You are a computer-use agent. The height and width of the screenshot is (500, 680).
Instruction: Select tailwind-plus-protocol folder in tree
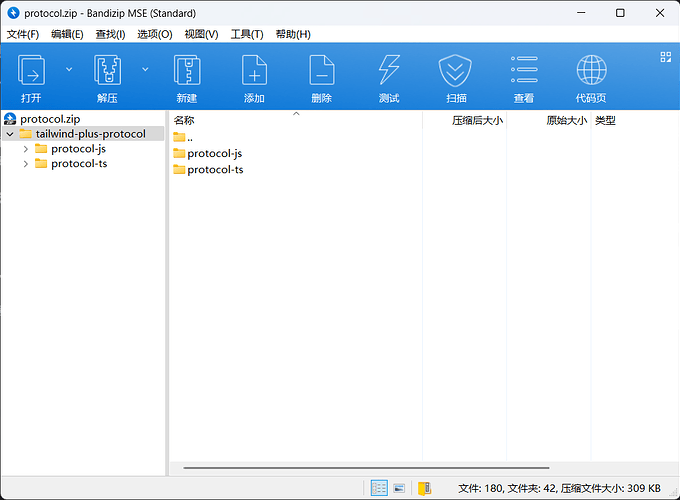click(x=91, y=134)
